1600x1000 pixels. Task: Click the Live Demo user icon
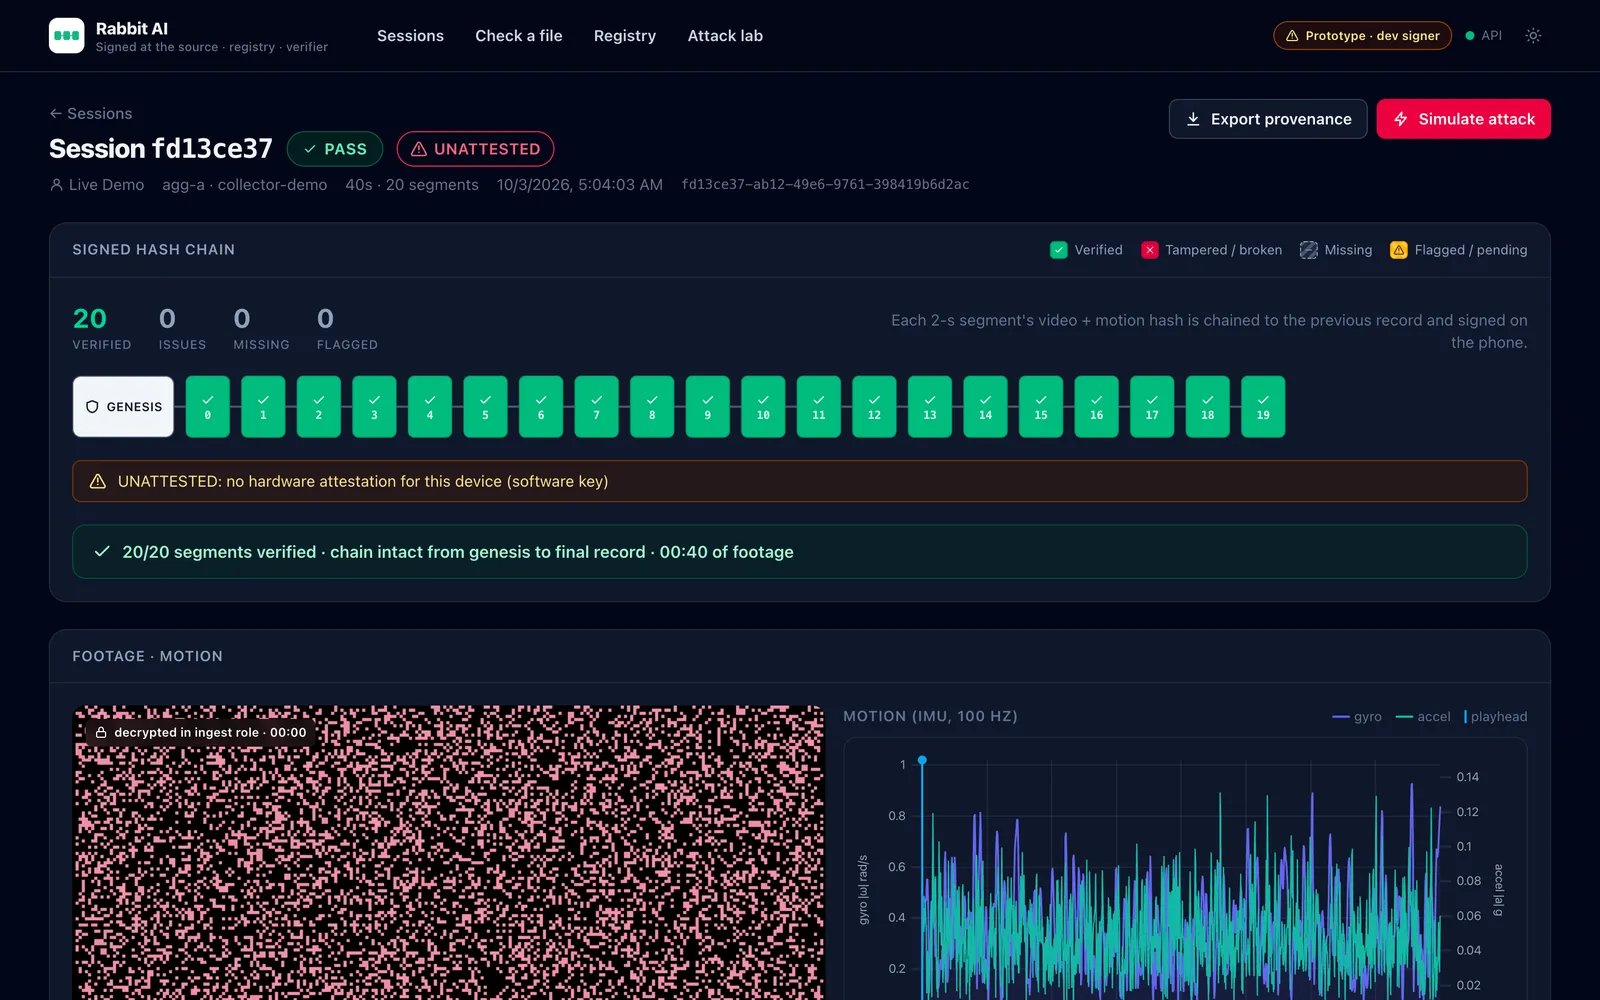tap(56, 185)
